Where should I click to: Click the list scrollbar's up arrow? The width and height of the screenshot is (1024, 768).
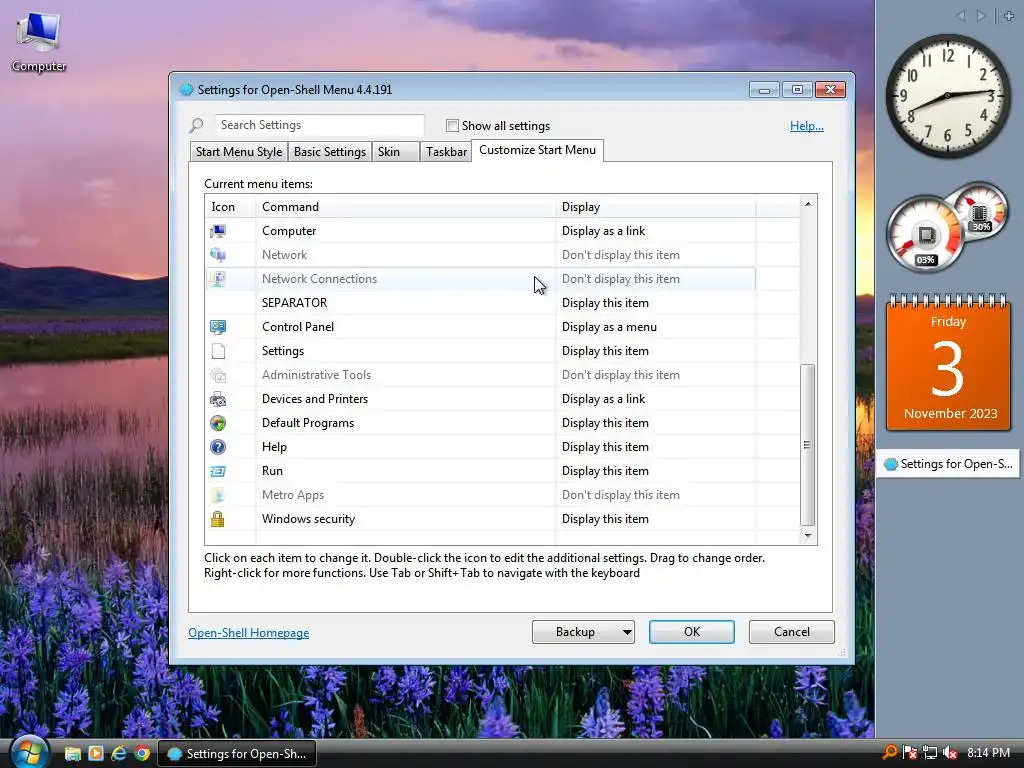[808, 204]
